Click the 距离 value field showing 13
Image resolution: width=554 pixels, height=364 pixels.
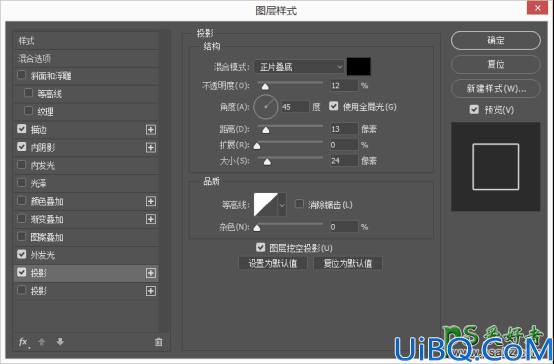click(344, 129)
